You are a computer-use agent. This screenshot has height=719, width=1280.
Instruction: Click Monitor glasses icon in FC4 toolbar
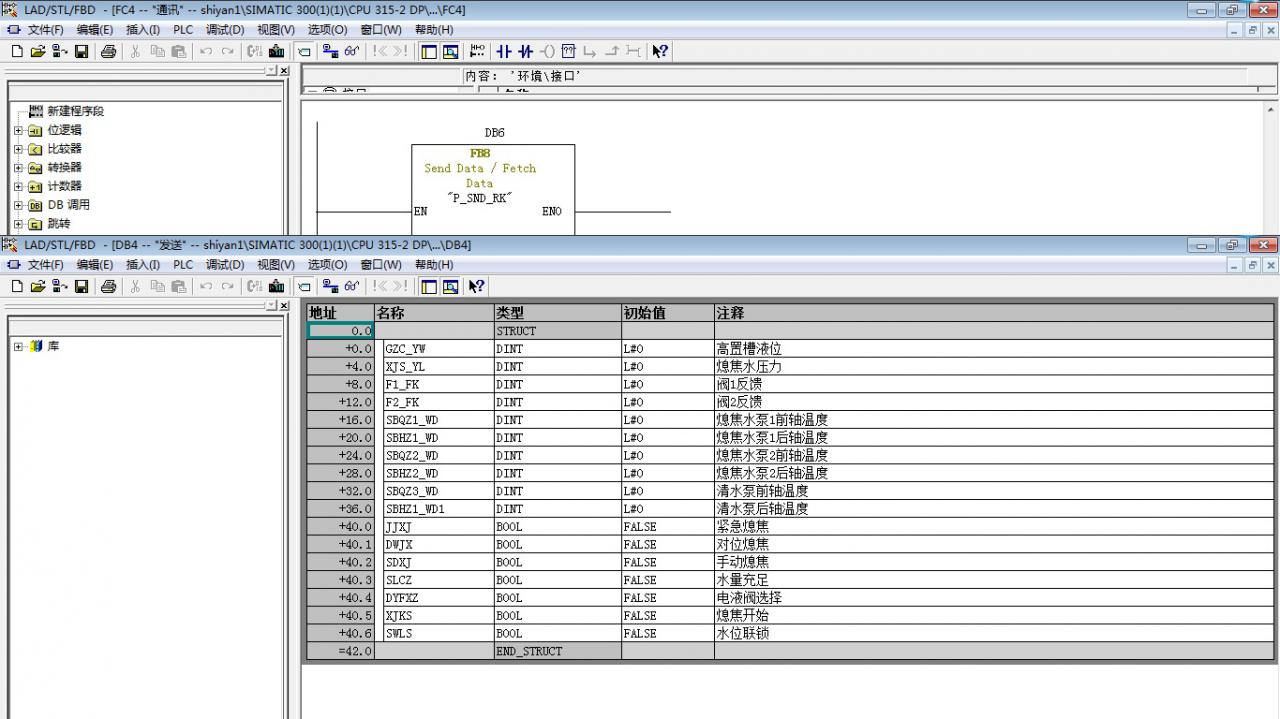tap(352, 51)
